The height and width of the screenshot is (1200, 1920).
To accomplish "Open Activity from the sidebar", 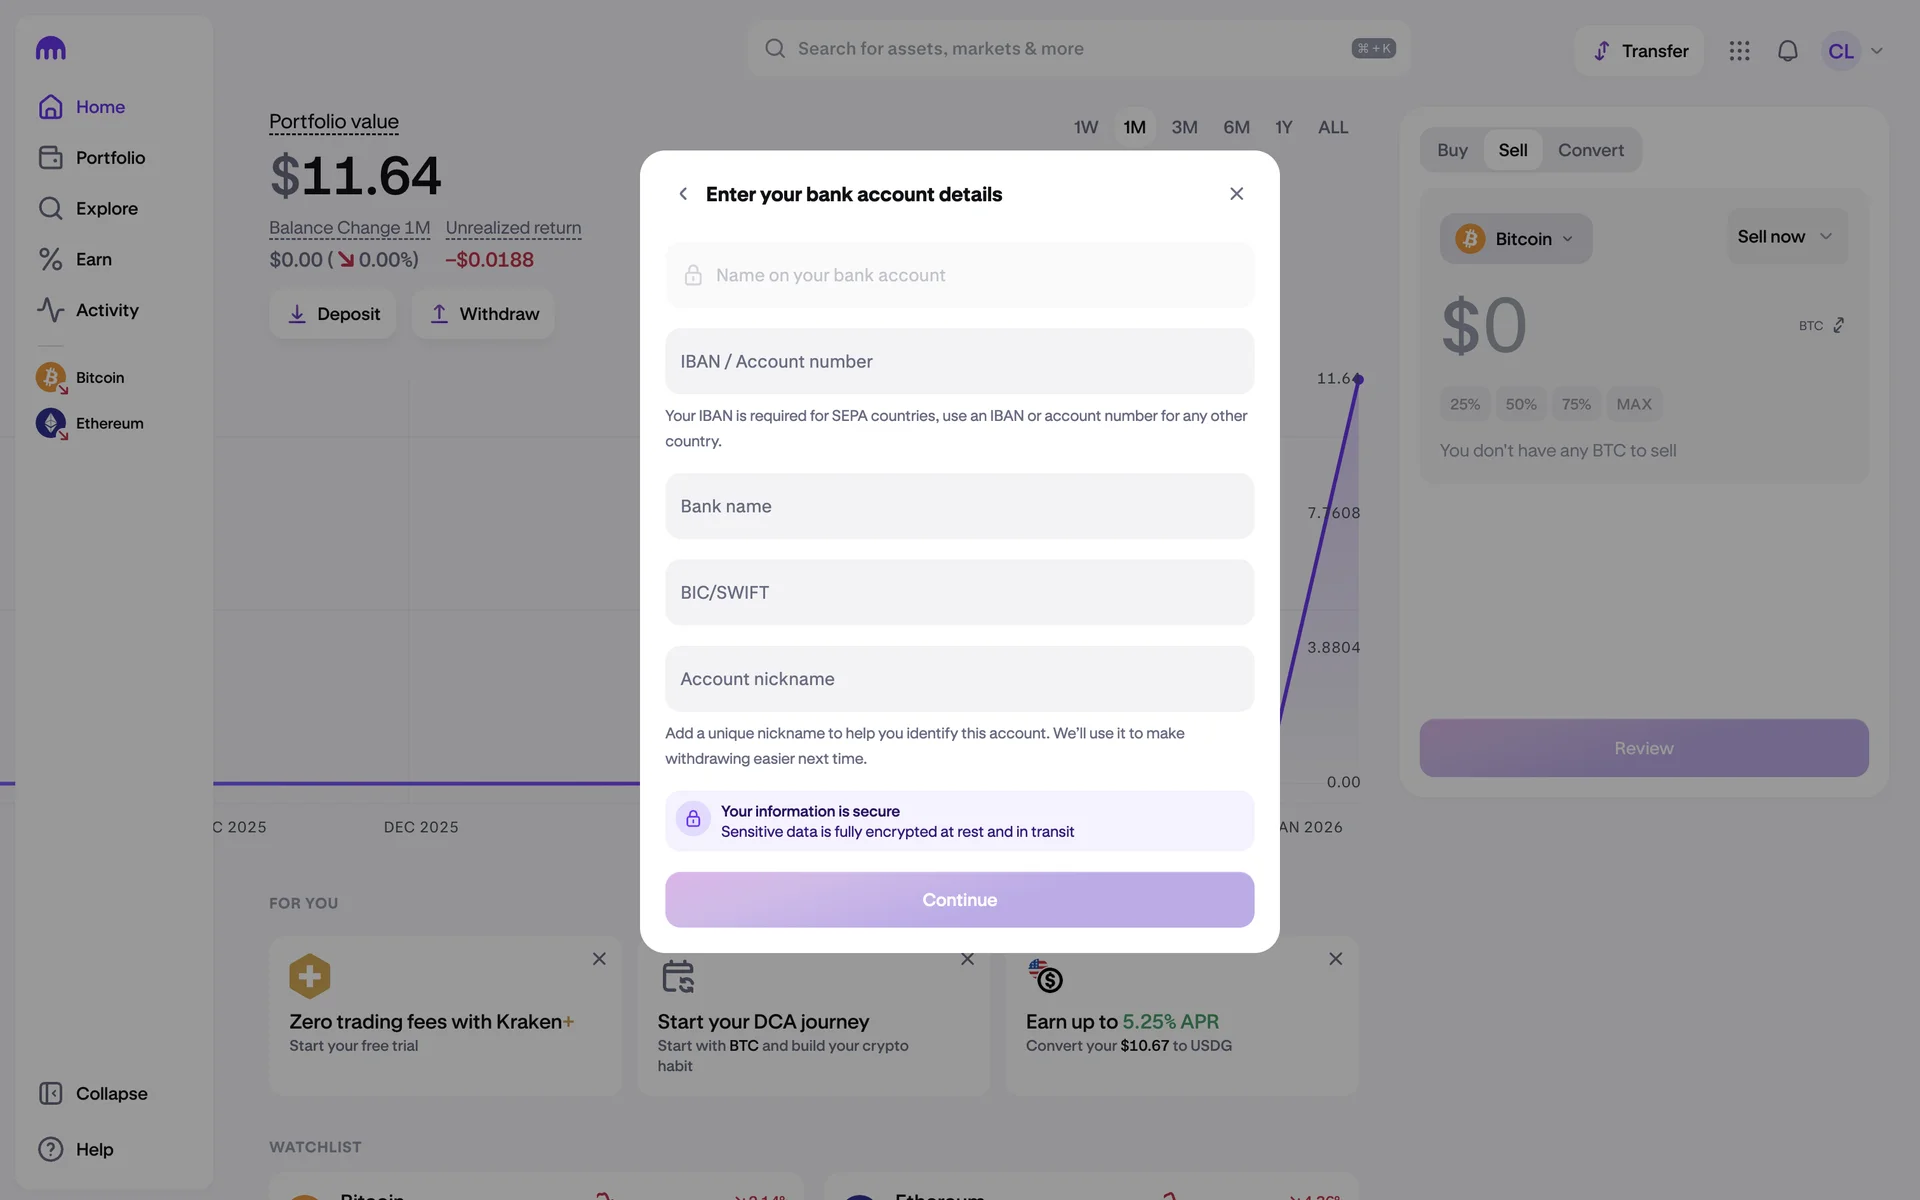I will point(106,310).
